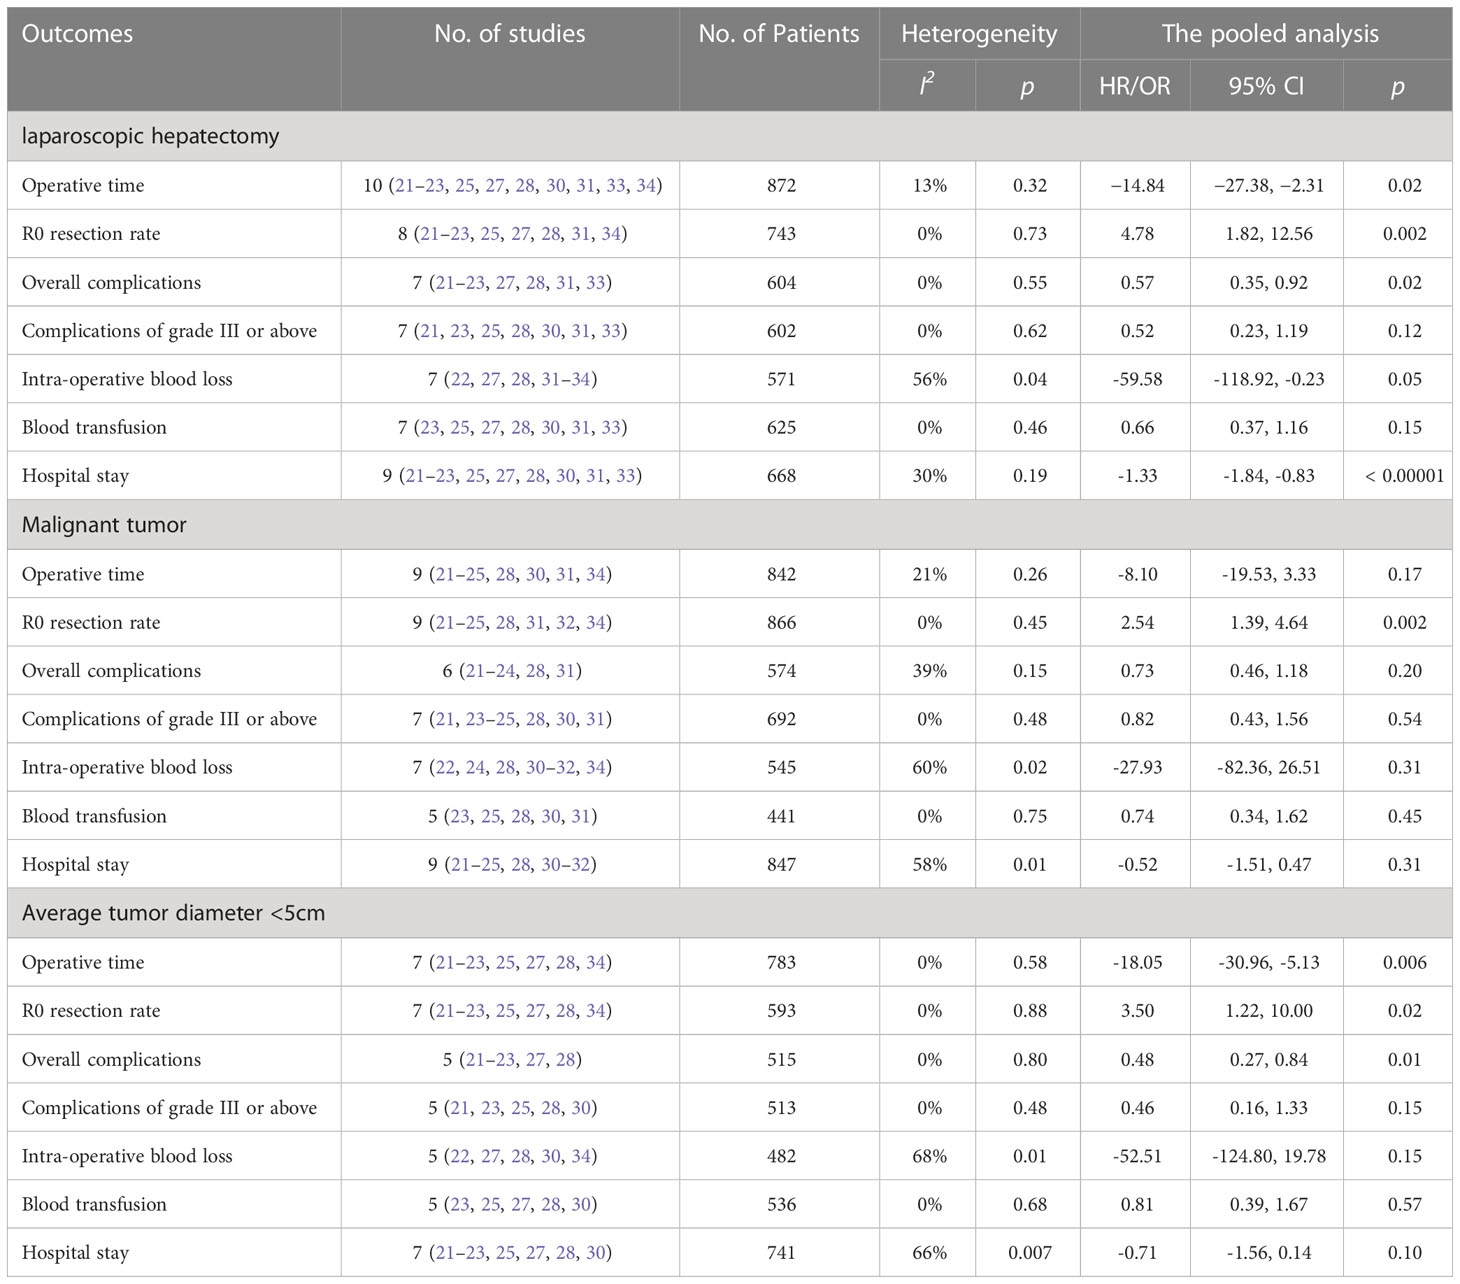Click the odds ratio '4.78'

click(x=1137, y=234)
